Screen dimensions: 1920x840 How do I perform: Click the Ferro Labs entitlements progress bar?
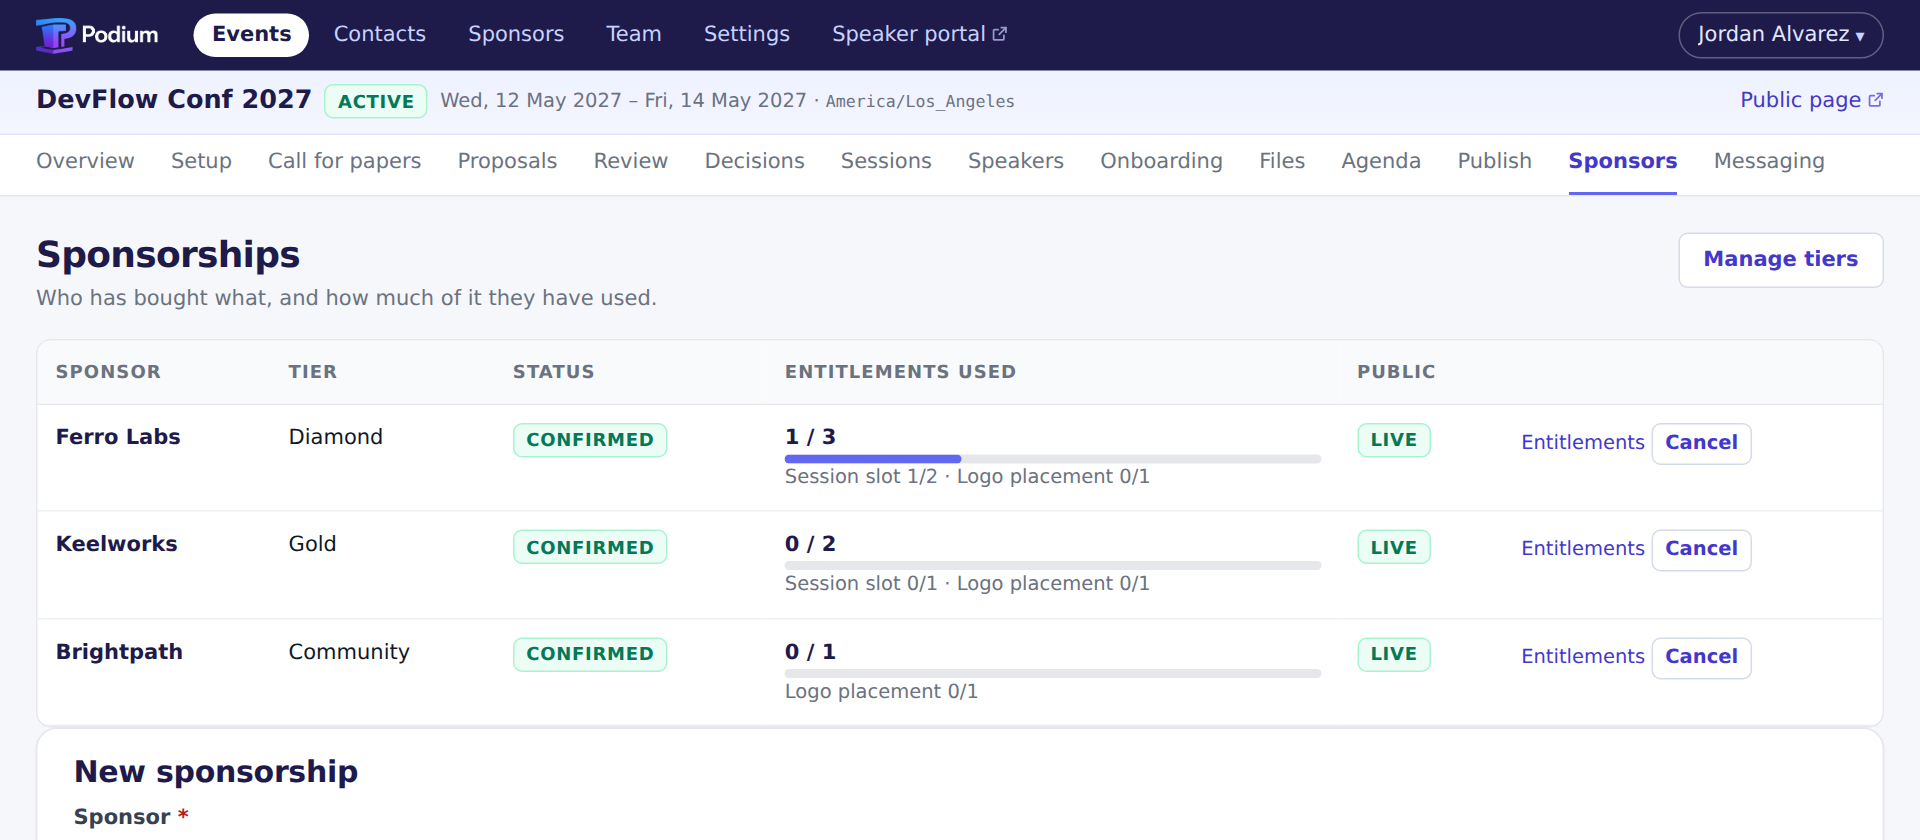1053,459
